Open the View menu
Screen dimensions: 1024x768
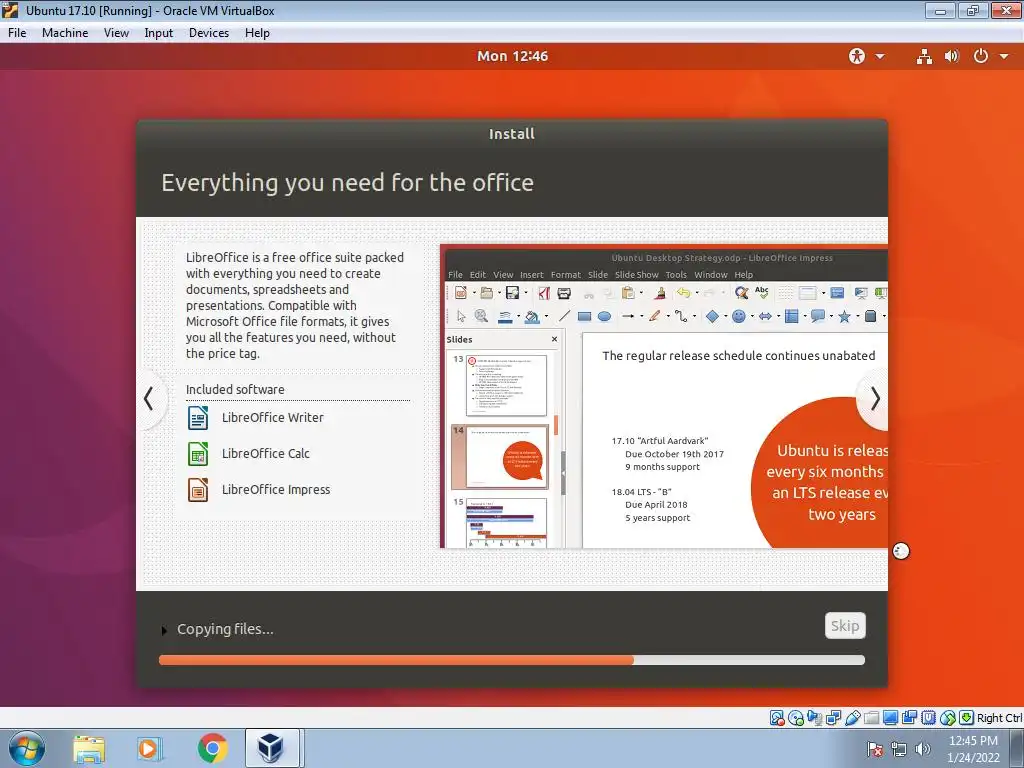pos(116,33)
